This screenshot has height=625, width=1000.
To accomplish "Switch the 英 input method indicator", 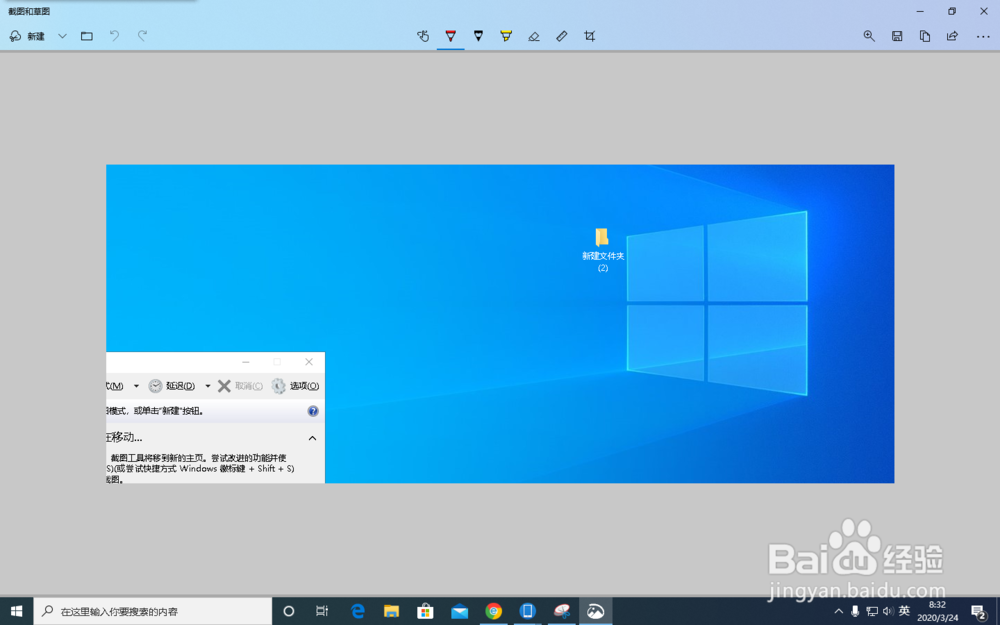I will [904, 611].
